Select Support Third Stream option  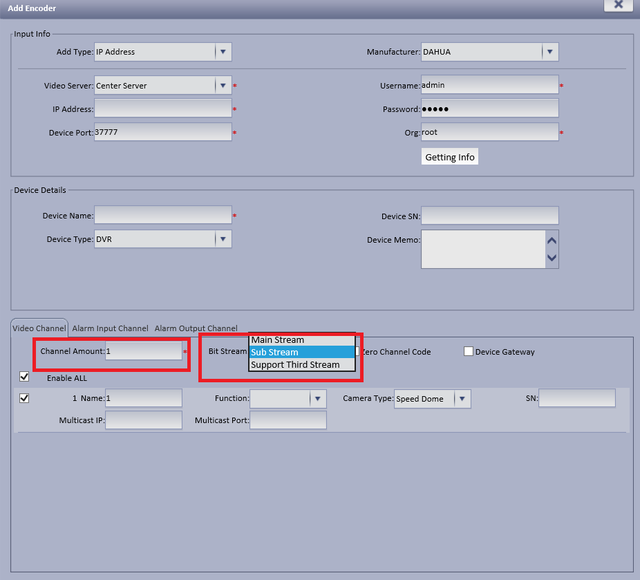(x=302, y=364)
